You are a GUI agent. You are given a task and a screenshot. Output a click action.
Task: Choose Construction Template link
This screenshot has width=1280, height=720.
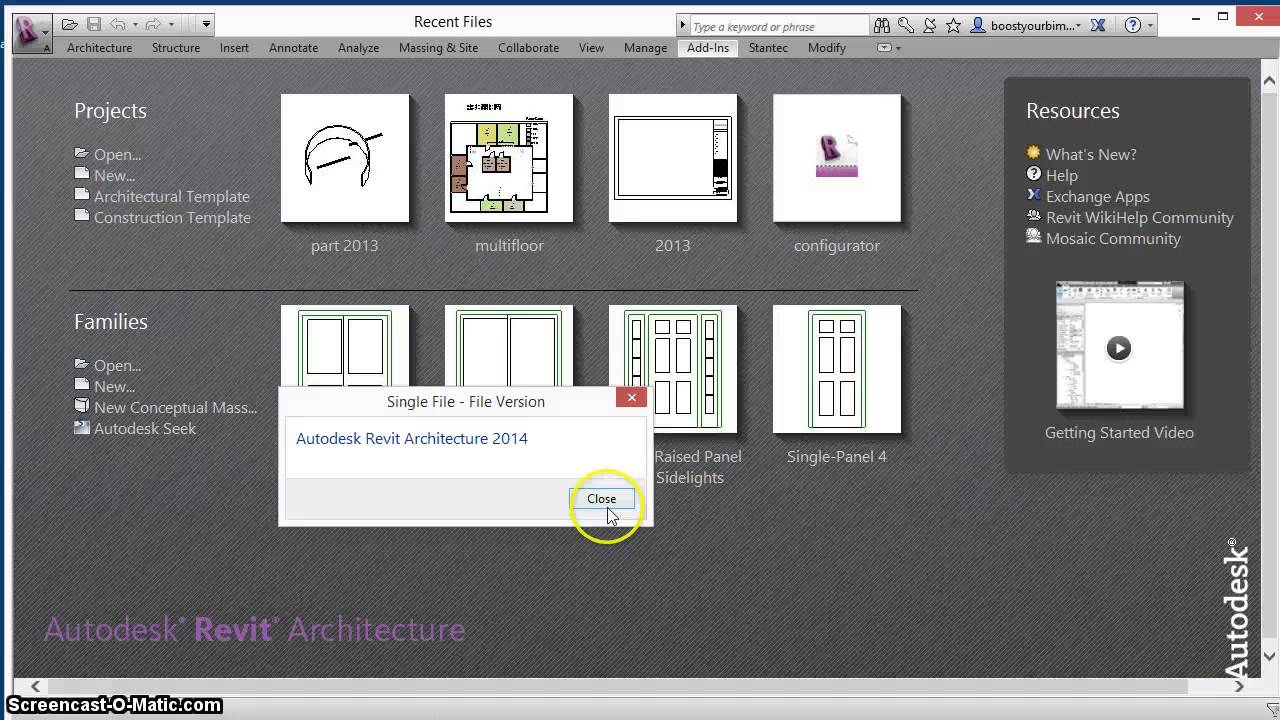[172, 217]
